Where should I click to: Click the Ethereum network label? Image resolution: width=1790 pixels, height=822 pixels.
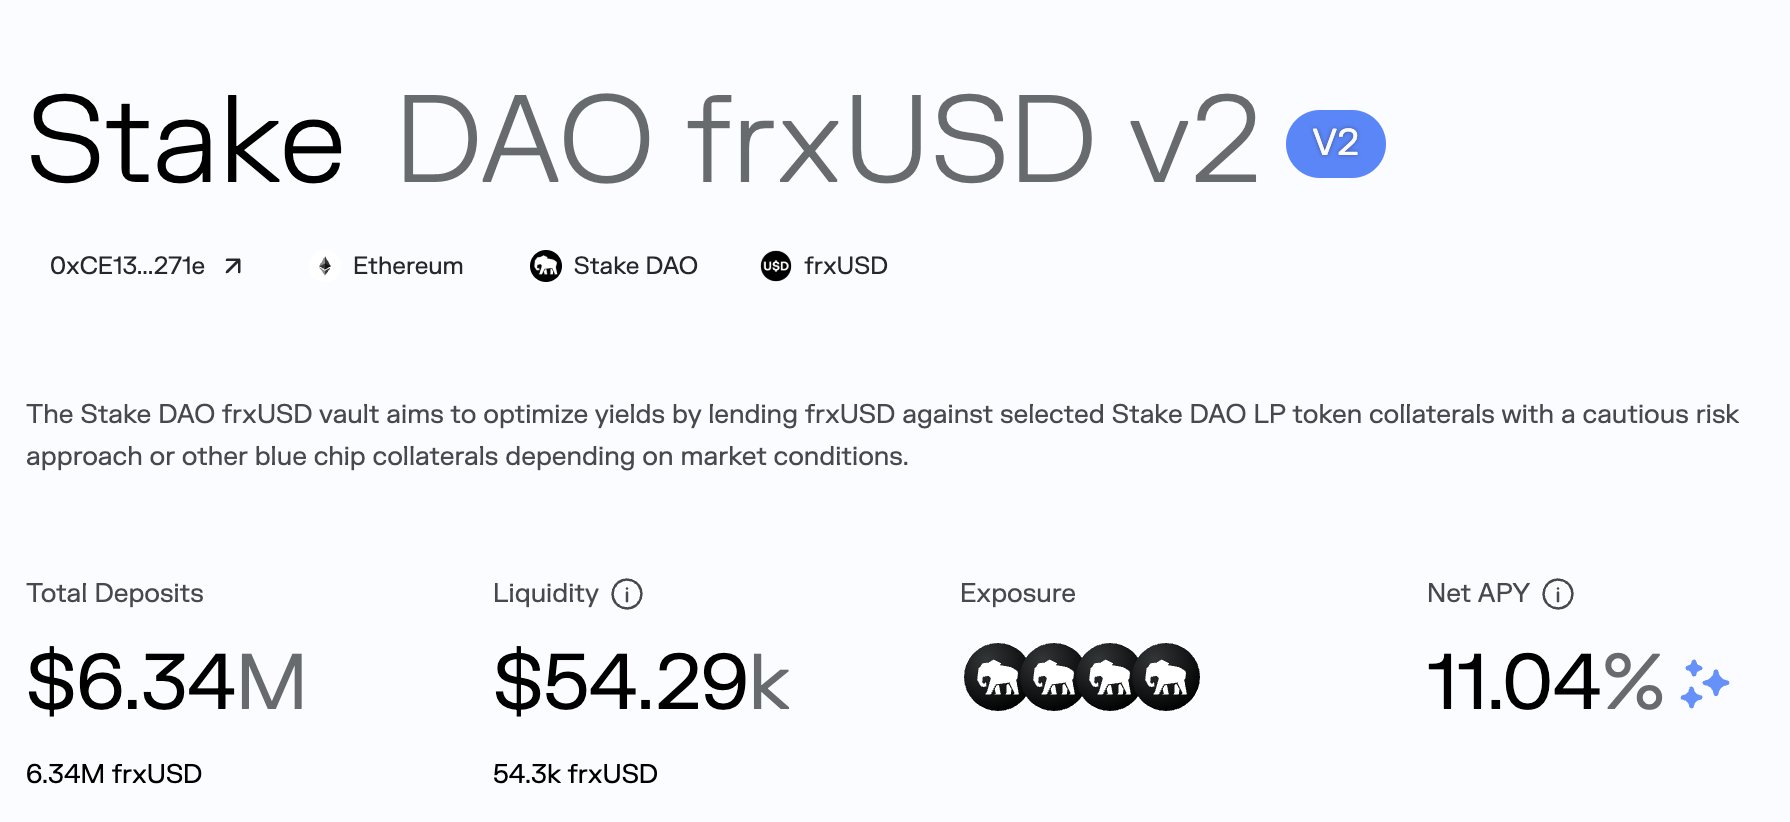408,266
